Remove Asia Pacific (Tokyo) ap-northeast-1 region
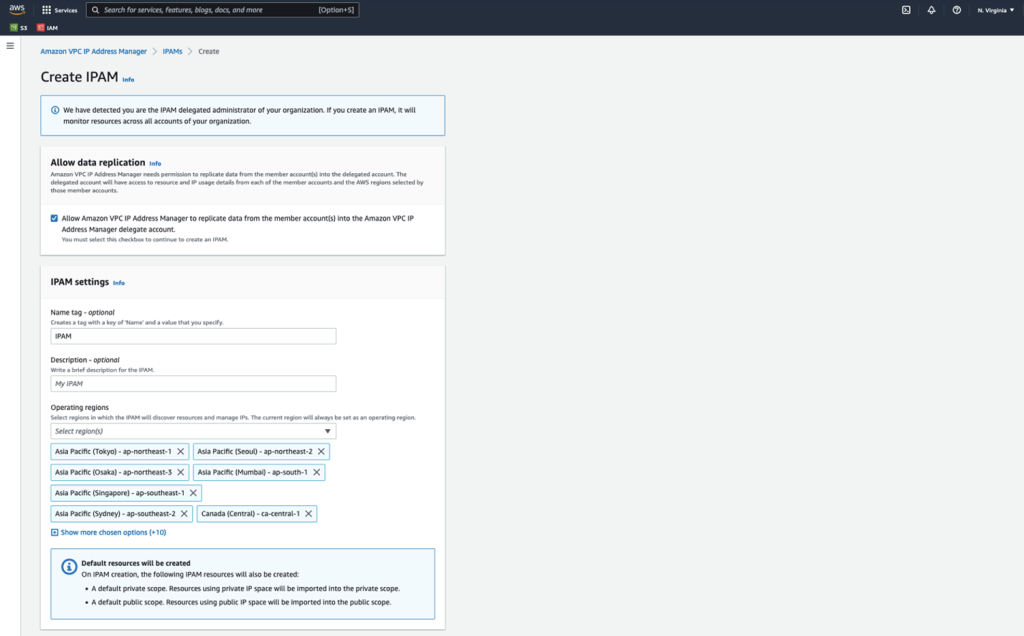This screenshot has width=1024, height=636. [x=181, y=451]
